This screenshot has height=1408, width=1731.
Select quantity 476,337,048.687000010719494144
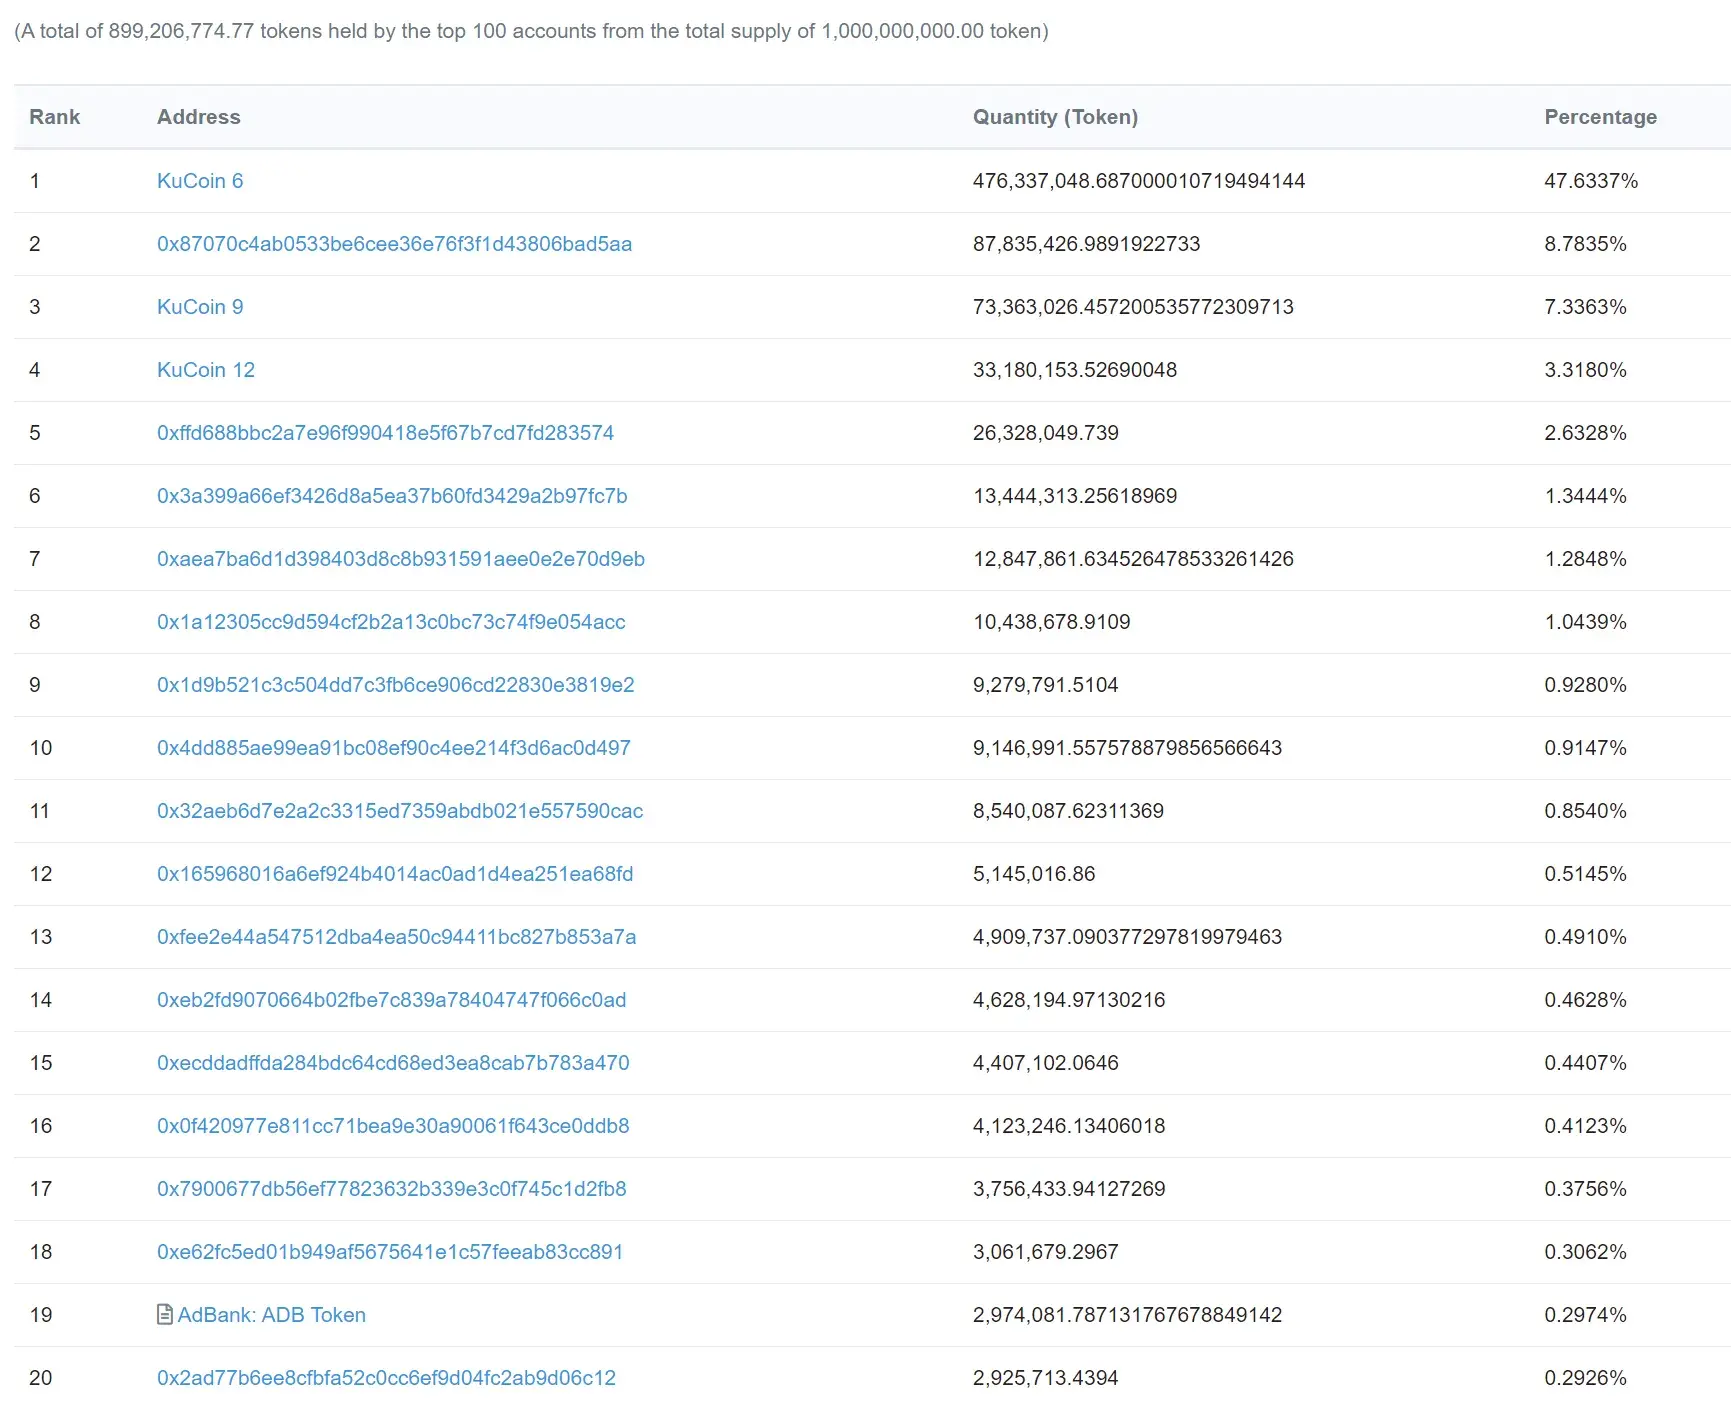pos(1139,181)
